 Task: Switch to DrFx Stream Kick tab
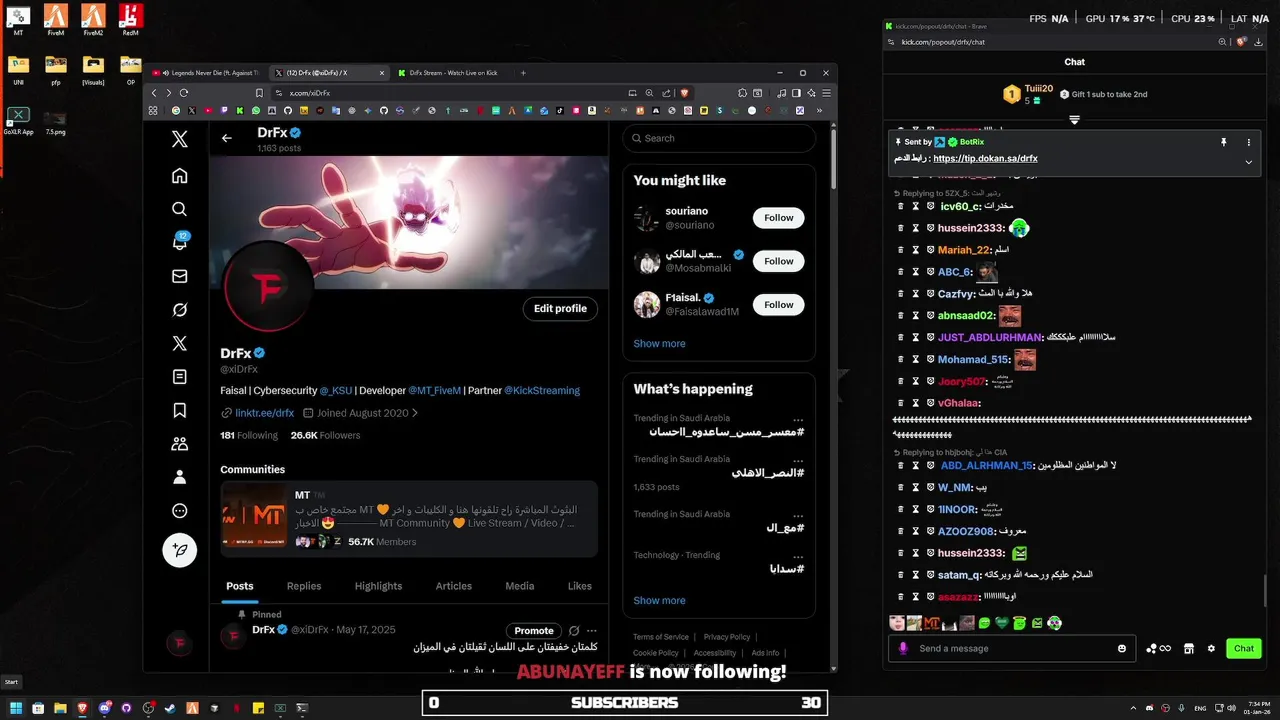[451, 73]
